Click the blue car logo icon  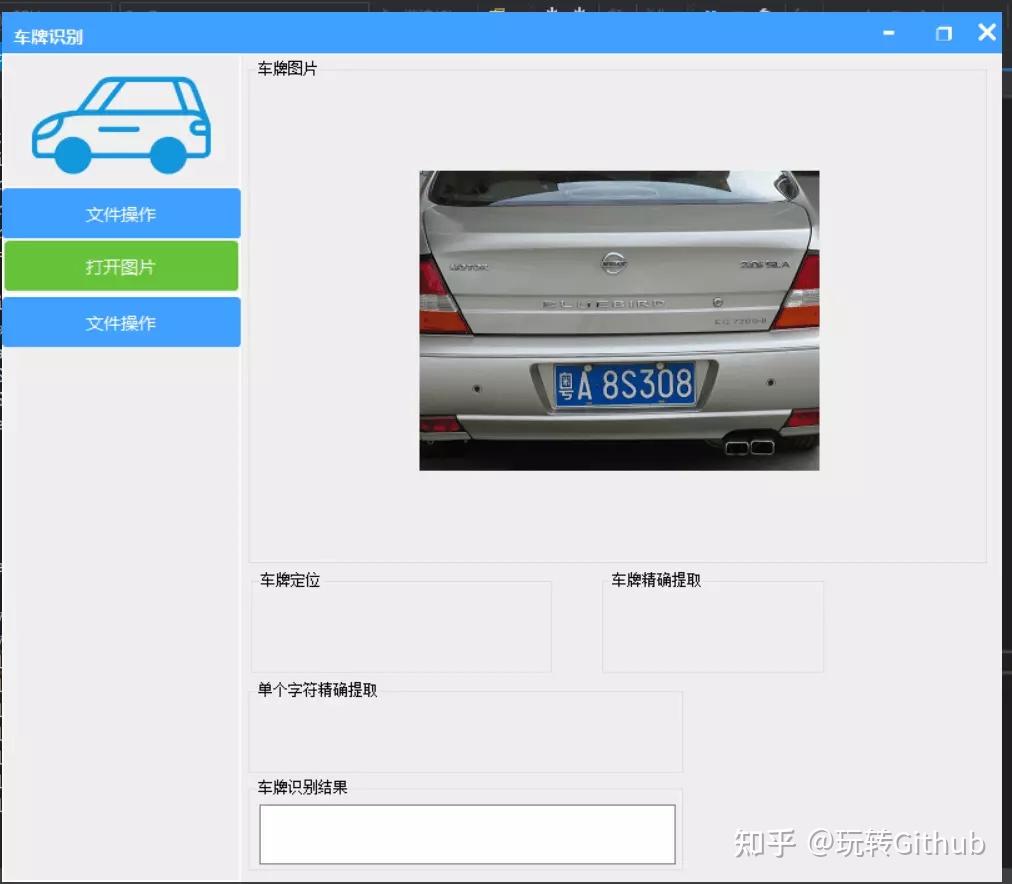point(121,125)
